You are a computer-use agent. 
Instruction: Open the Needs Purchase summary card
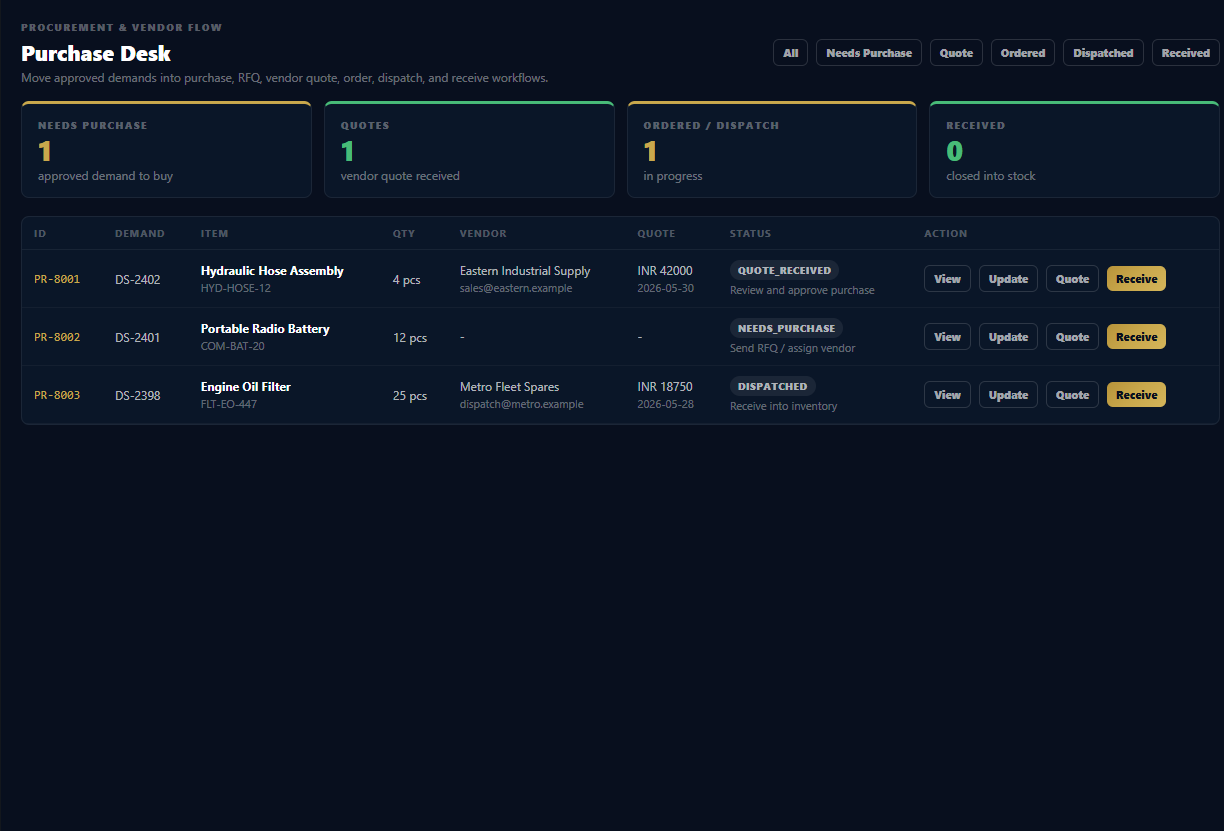coord(166,149)
